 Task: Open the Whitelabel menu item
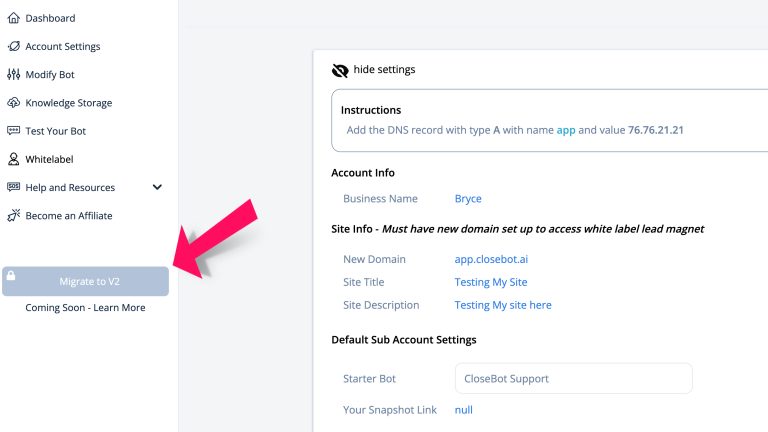click(x=49, y=159)
